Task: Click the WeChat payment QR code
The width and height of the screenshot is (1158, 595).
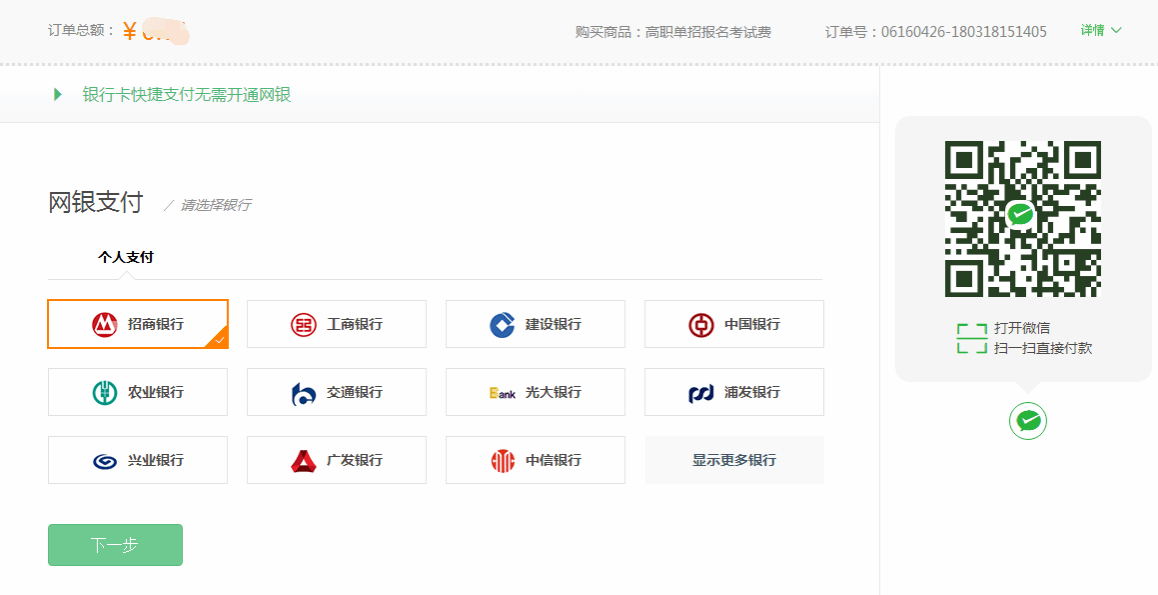Action: tap(1023, 219)
